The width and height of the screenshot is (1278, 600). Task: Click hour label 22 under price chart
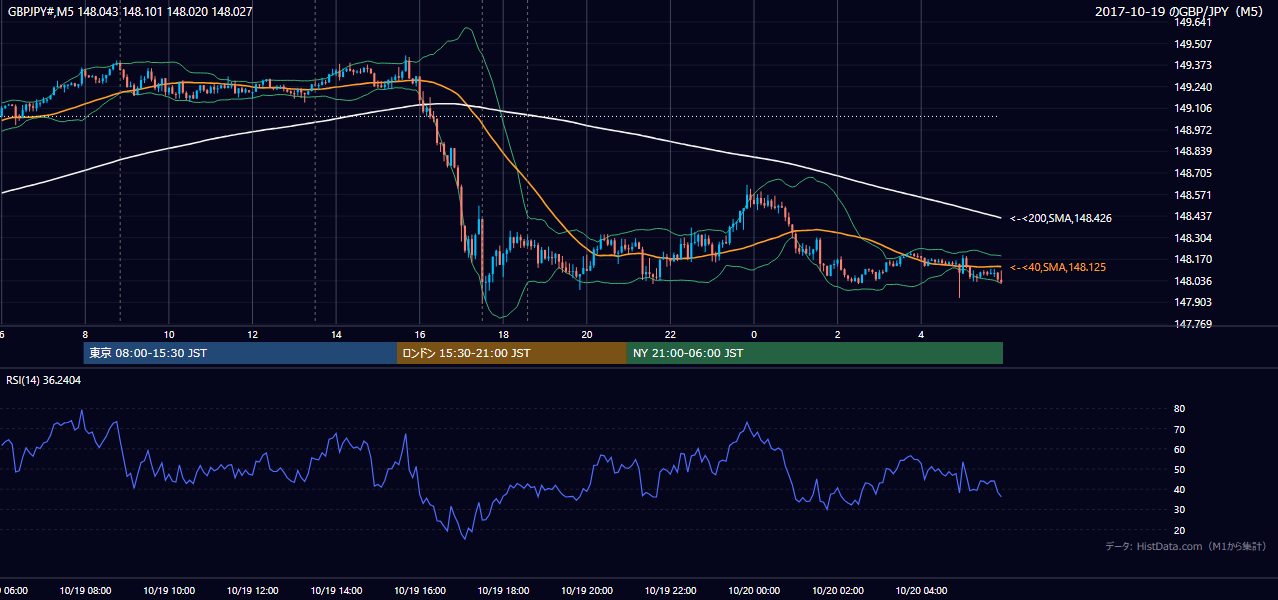coord(670,334)
